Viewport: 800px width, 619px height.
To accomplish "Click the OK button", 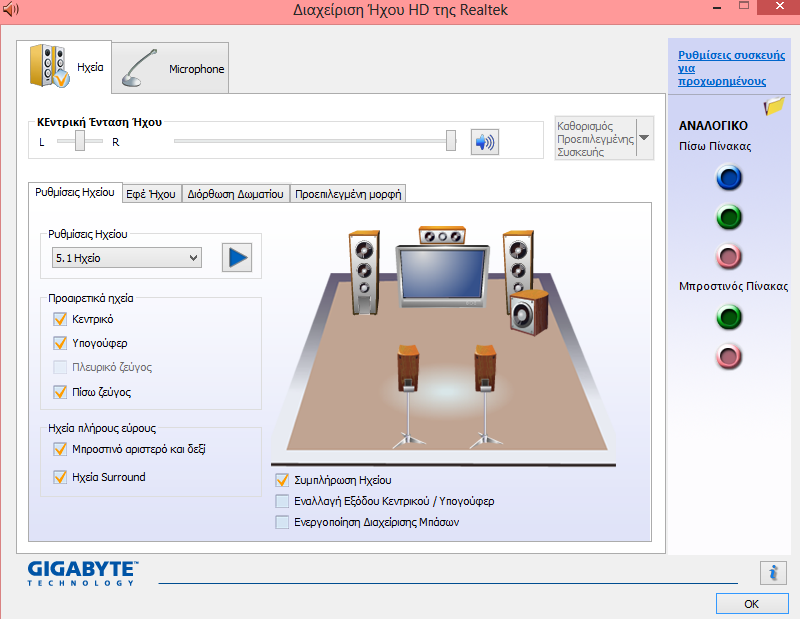I will point(752,604).
